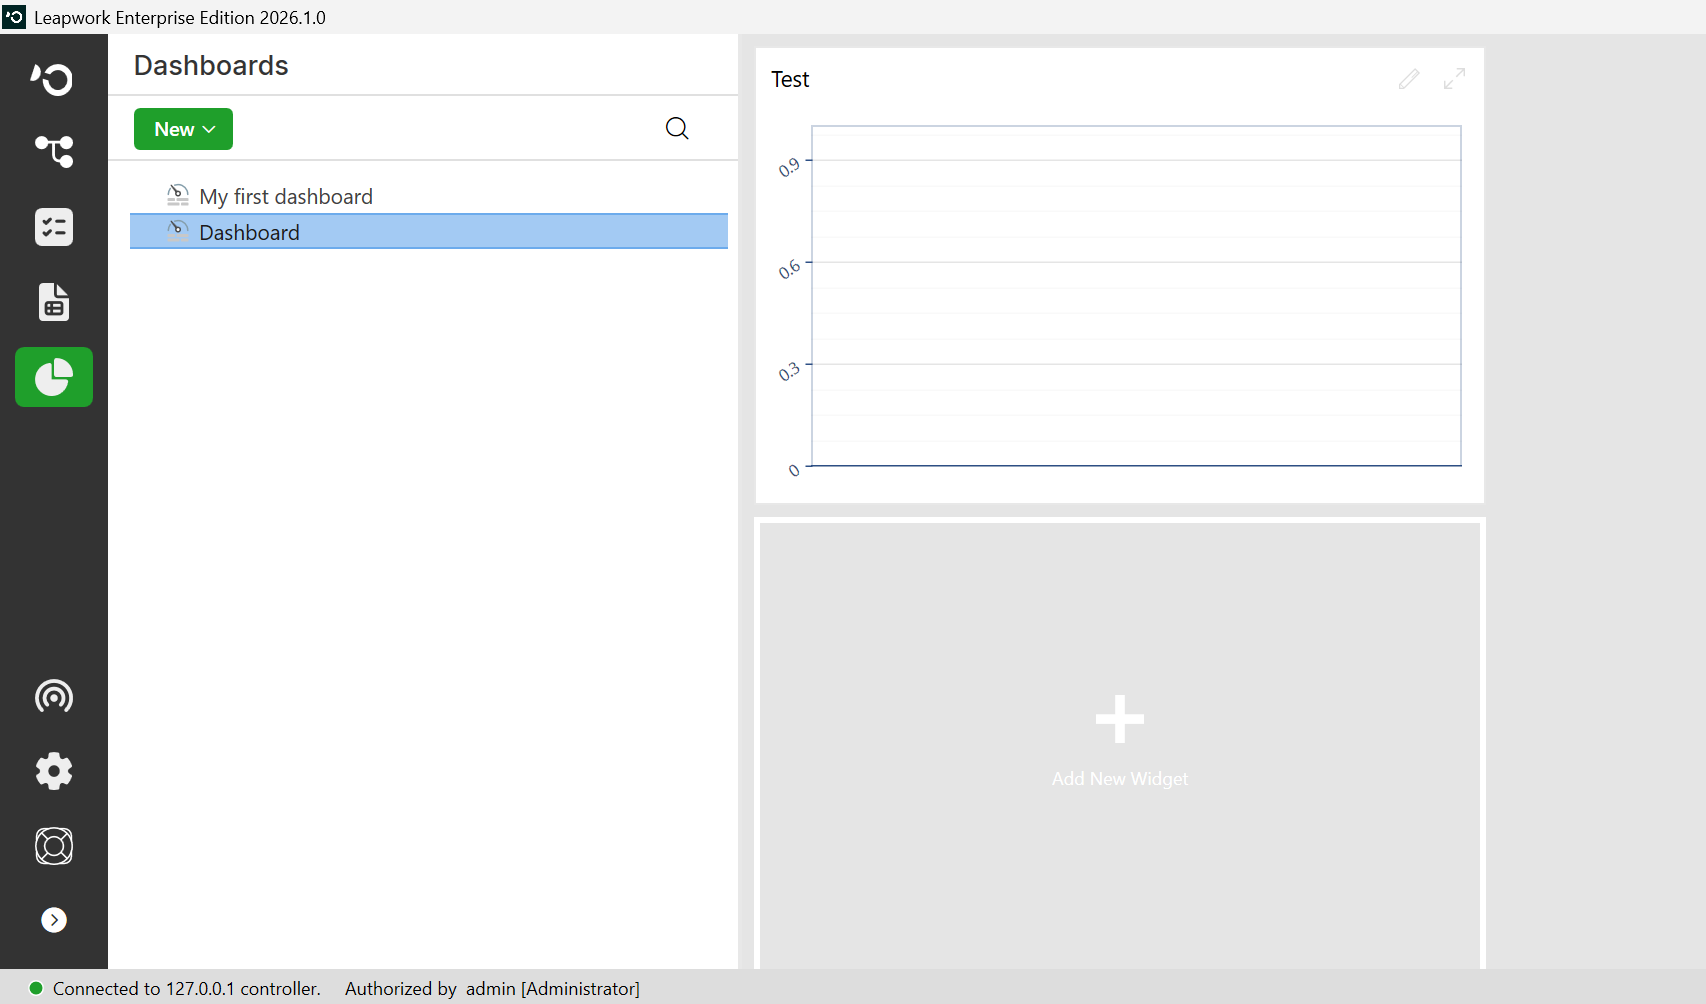Edit the Test widget with pencil
Screen dimensions: 1706x1004
[x=1409, y=79]
